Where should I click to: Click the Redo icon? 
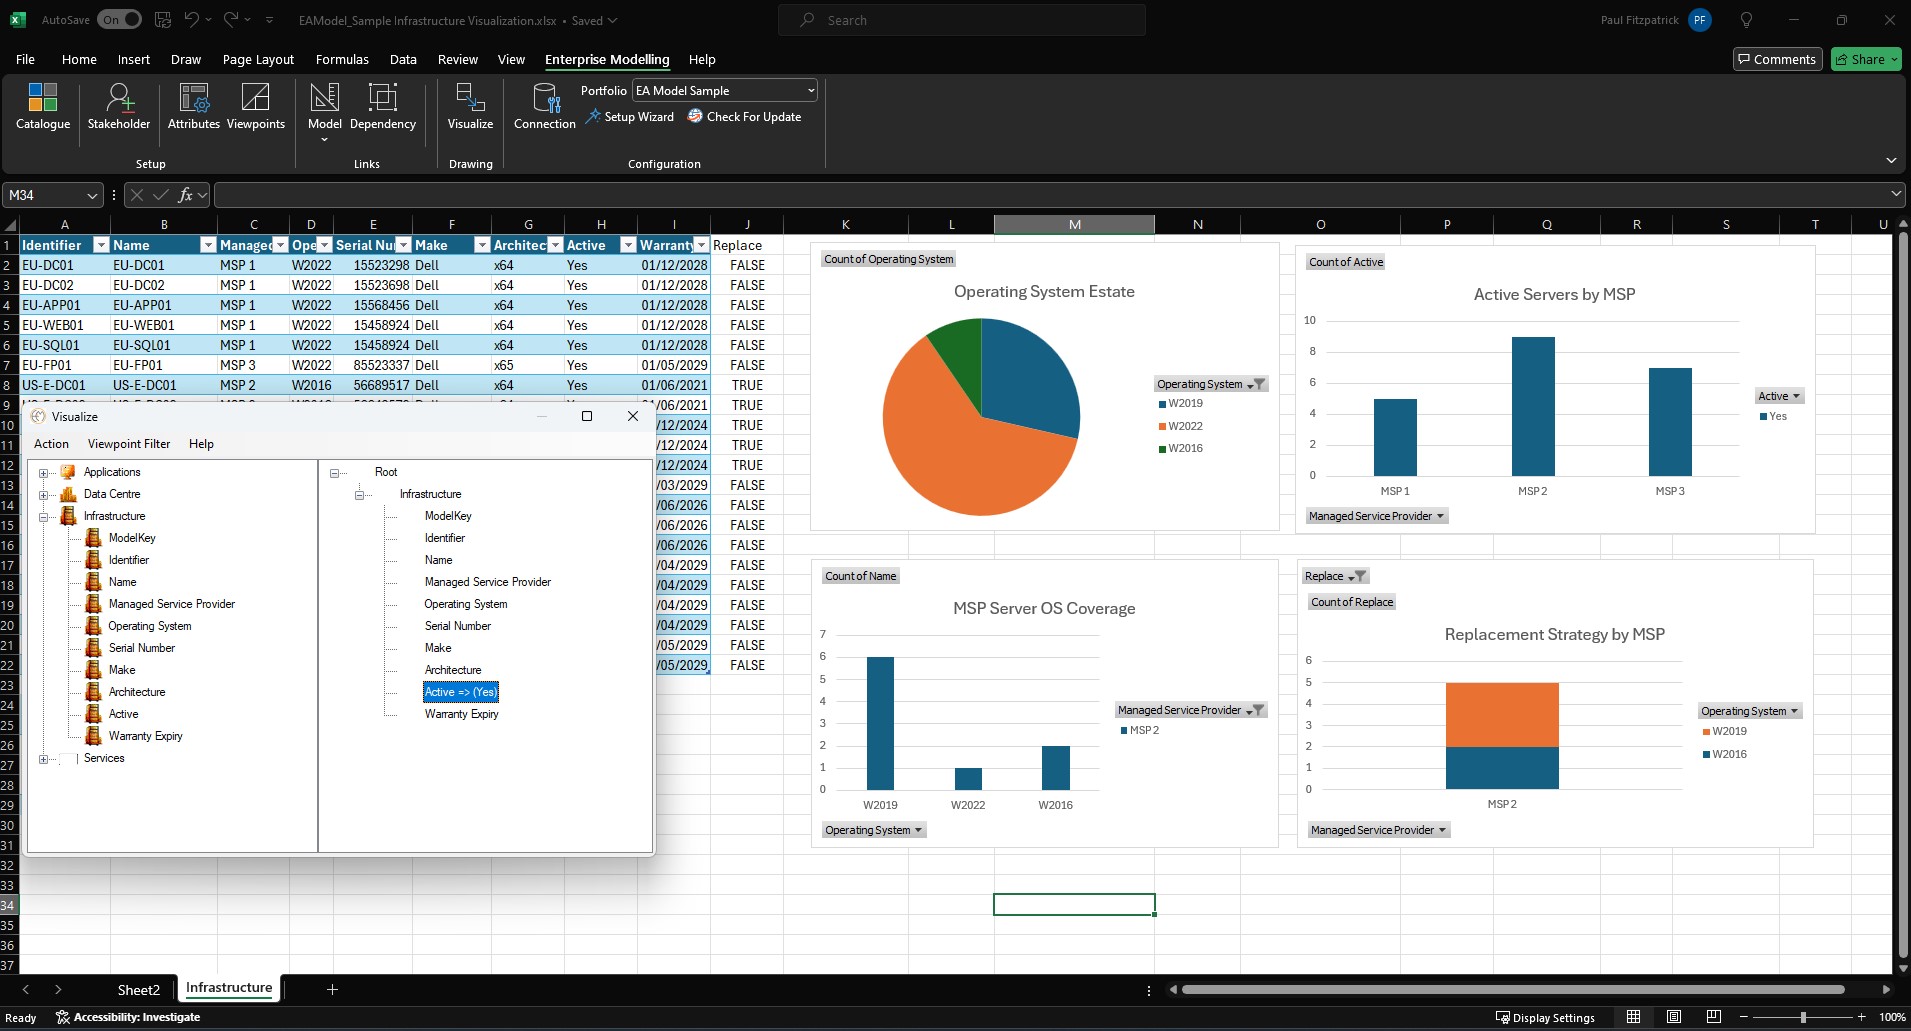[231, 20]
